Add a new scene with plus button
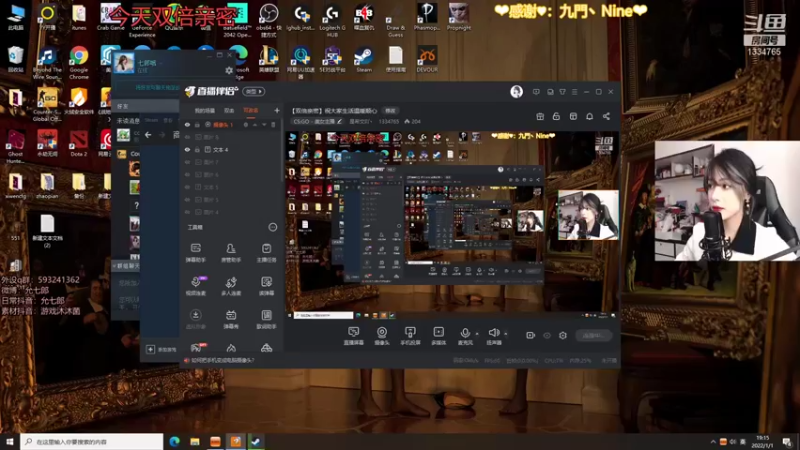This screenshot has width=800, height=450. click(x=277, y=110)
